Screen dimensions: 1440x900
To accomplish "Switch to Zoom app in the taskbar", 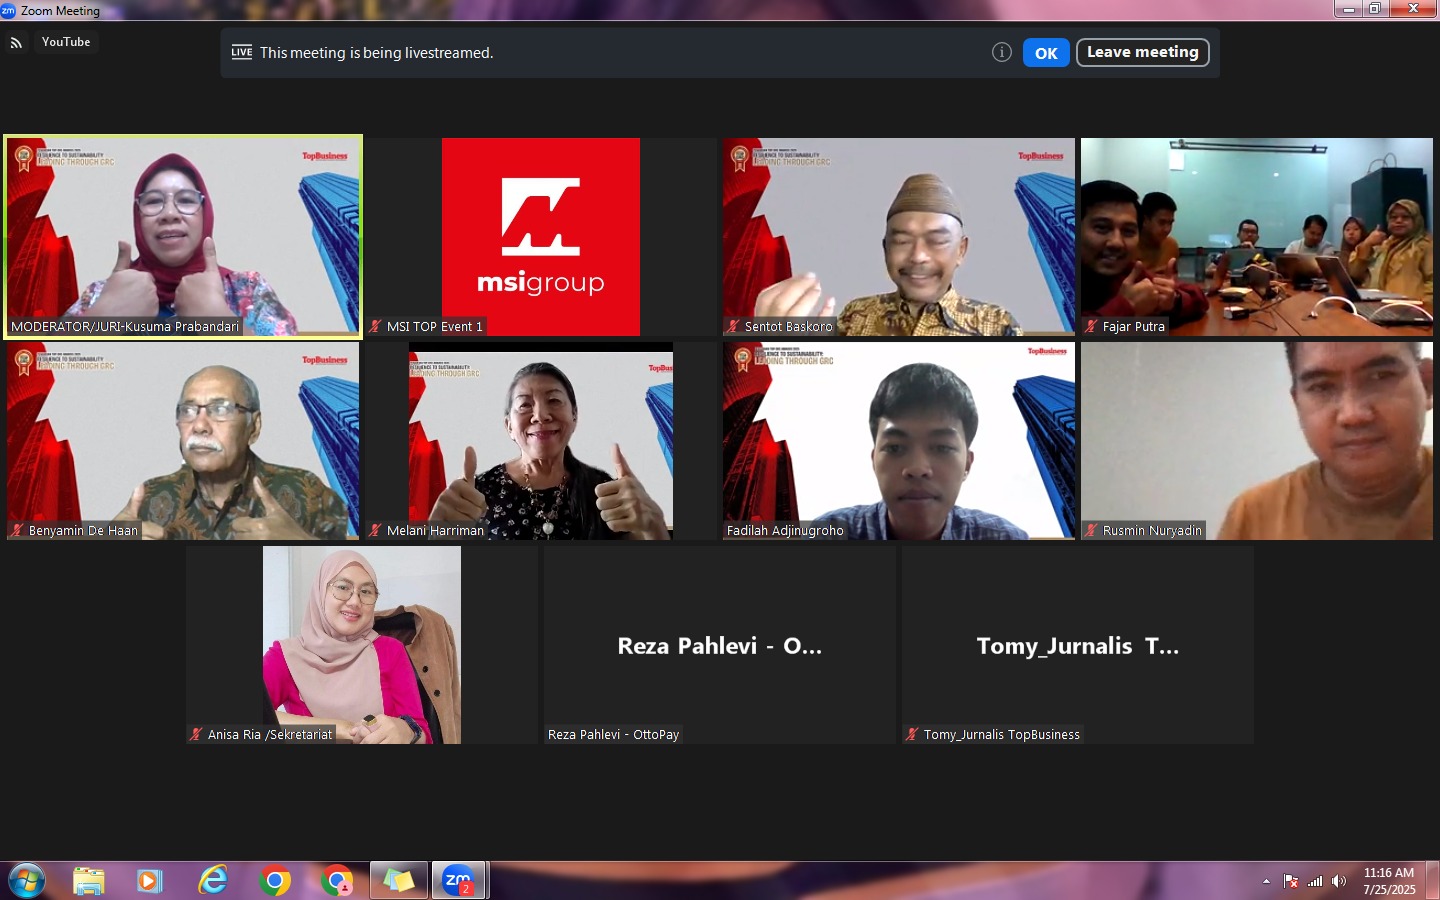I will pyautogui.click(x=458, y=881).
